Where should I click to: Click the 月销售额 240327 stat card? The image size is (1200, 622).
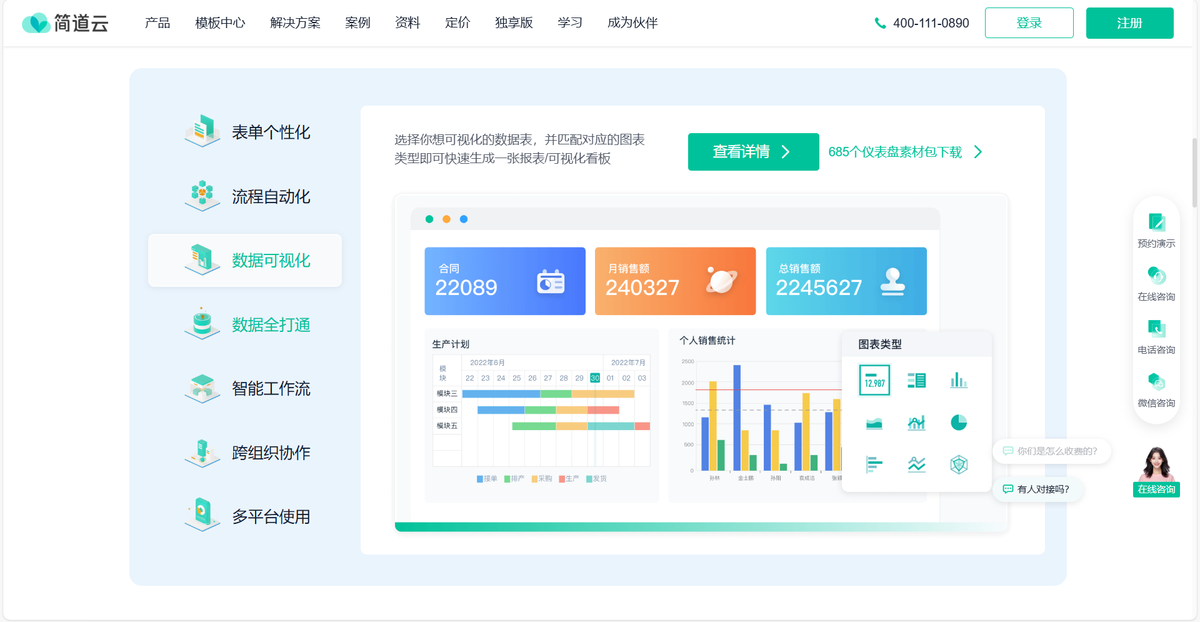(676, 282)
